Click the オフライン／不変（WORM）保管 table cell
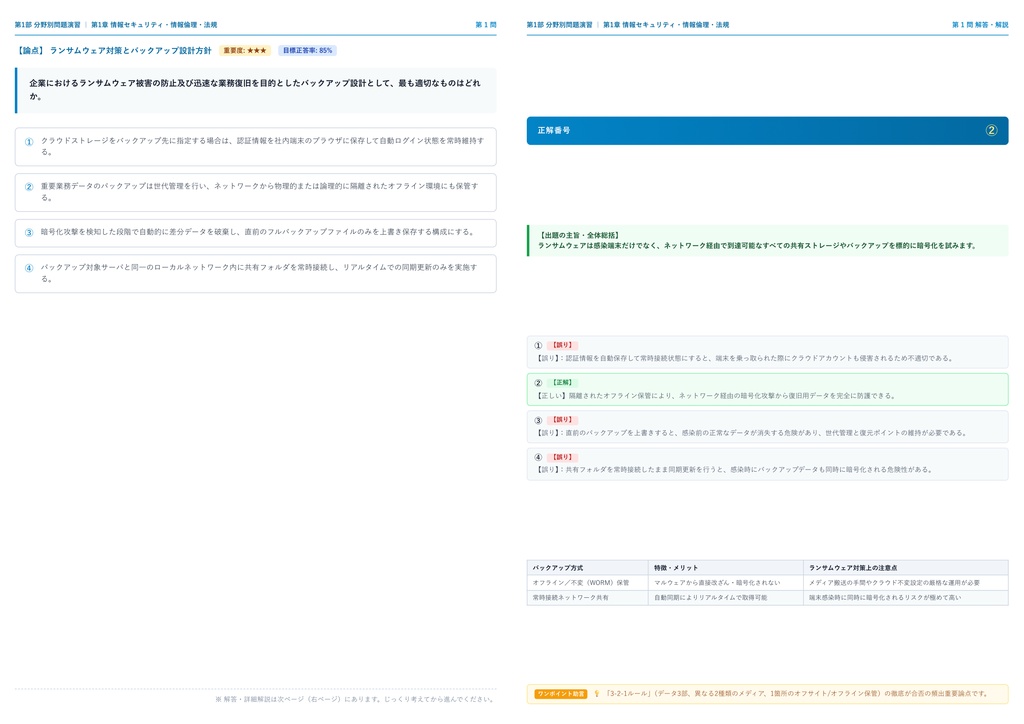This screenshot has width=1024, height=724. point(587,582)
